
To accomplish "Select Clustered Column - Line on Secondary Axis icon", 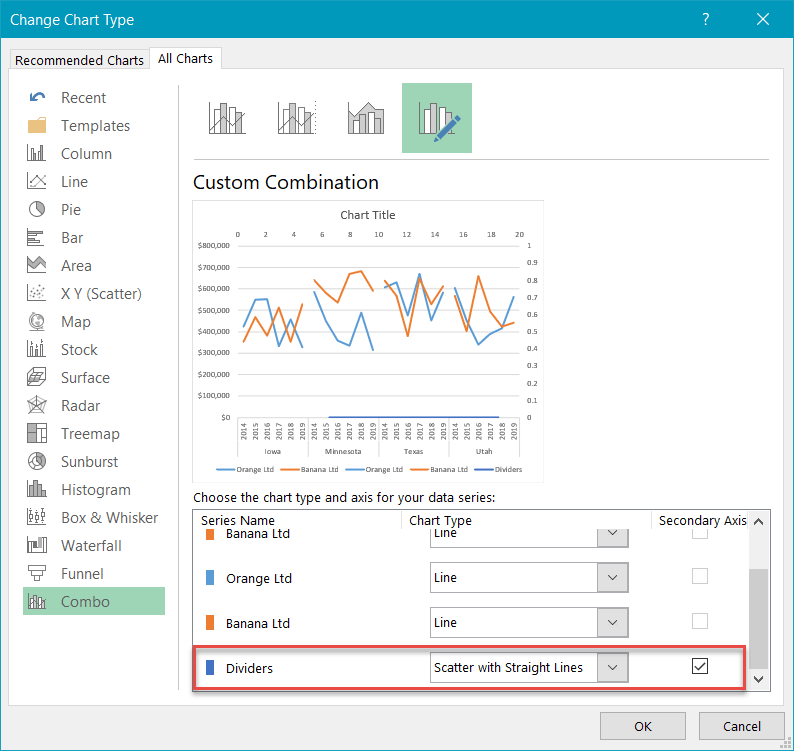I will [x=297, y=118].
